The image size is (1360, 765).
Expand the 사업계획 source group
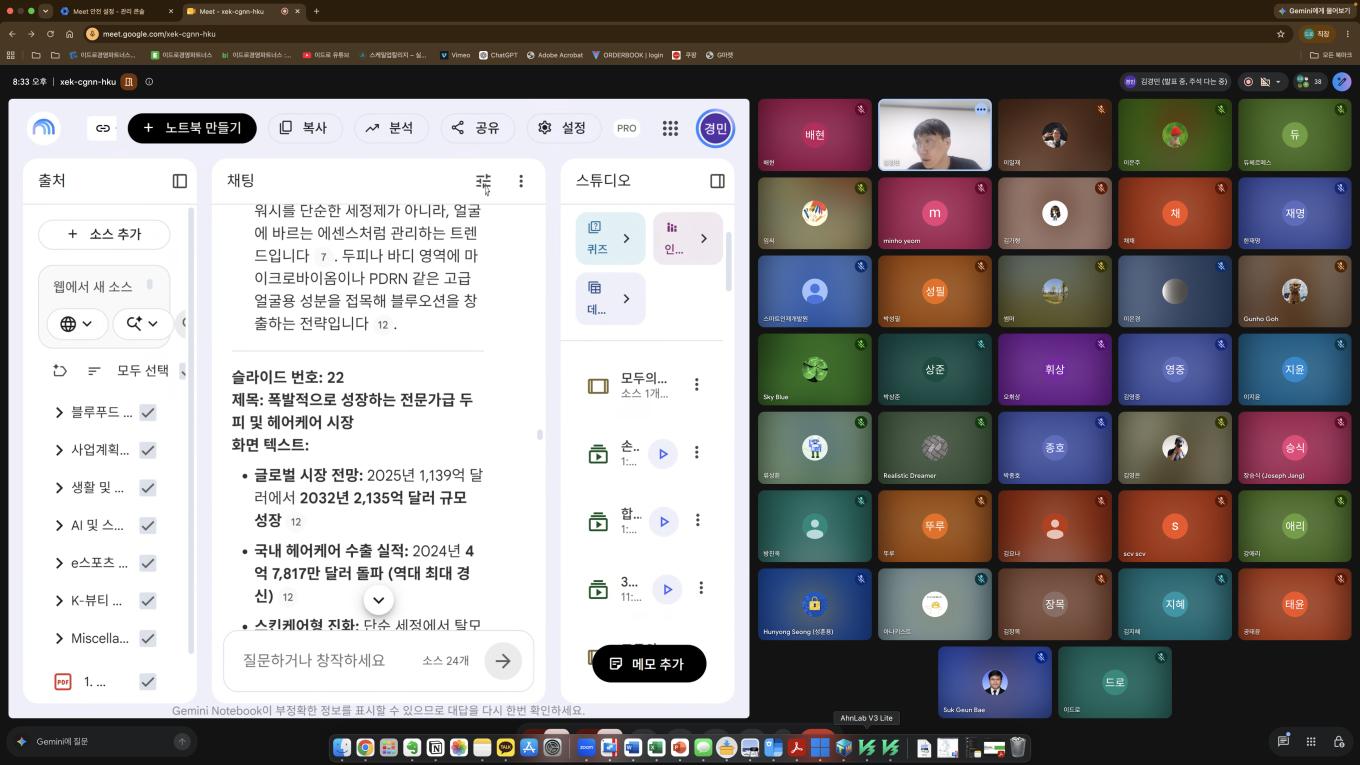(x=59, y=450)
